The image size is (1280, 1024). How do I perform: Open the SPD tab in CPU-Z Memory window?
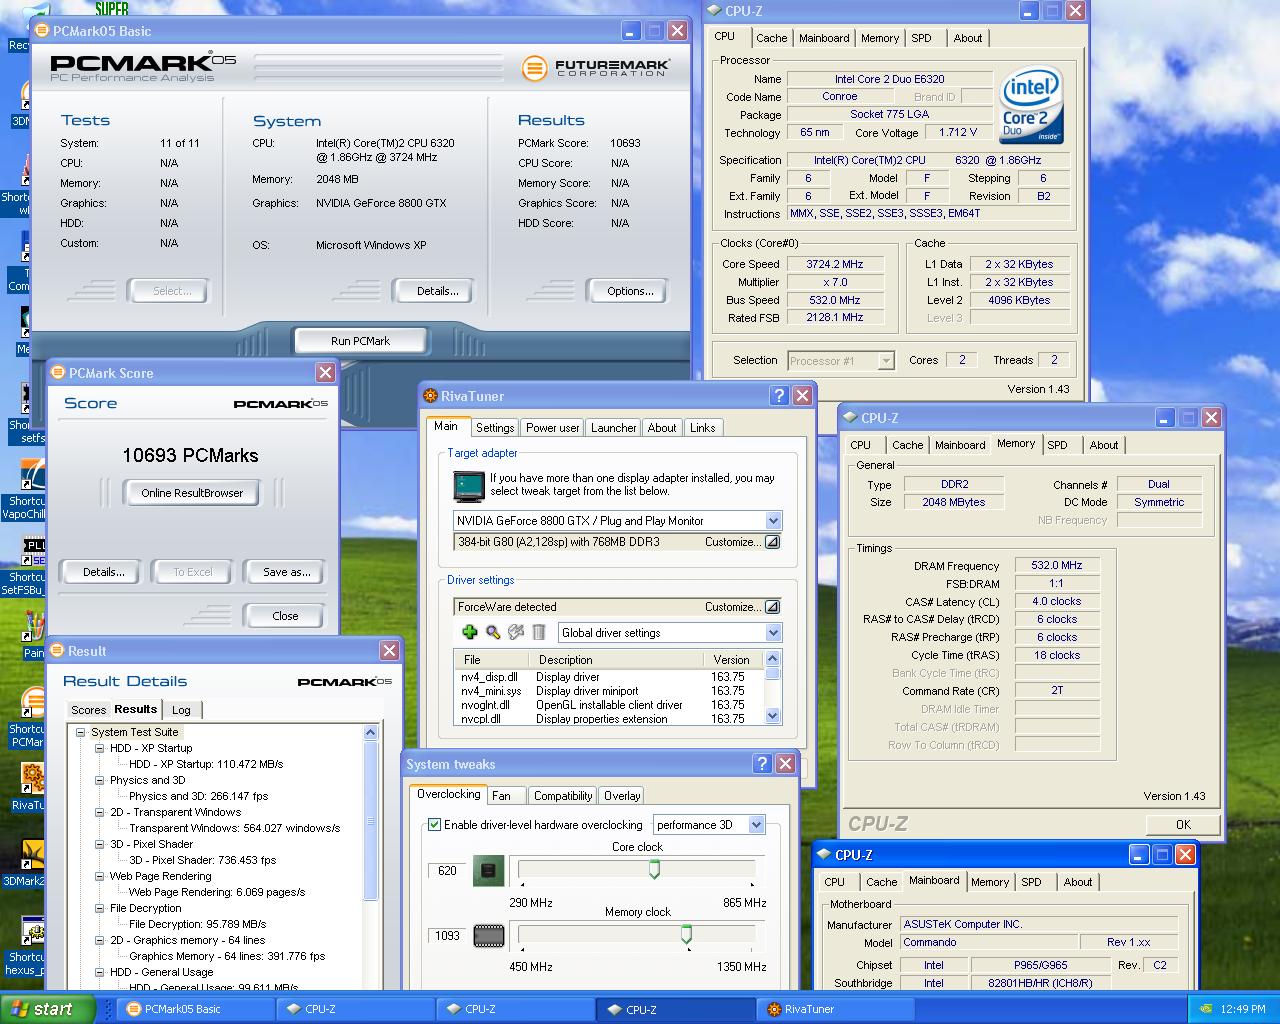(x=1058, y=445)
